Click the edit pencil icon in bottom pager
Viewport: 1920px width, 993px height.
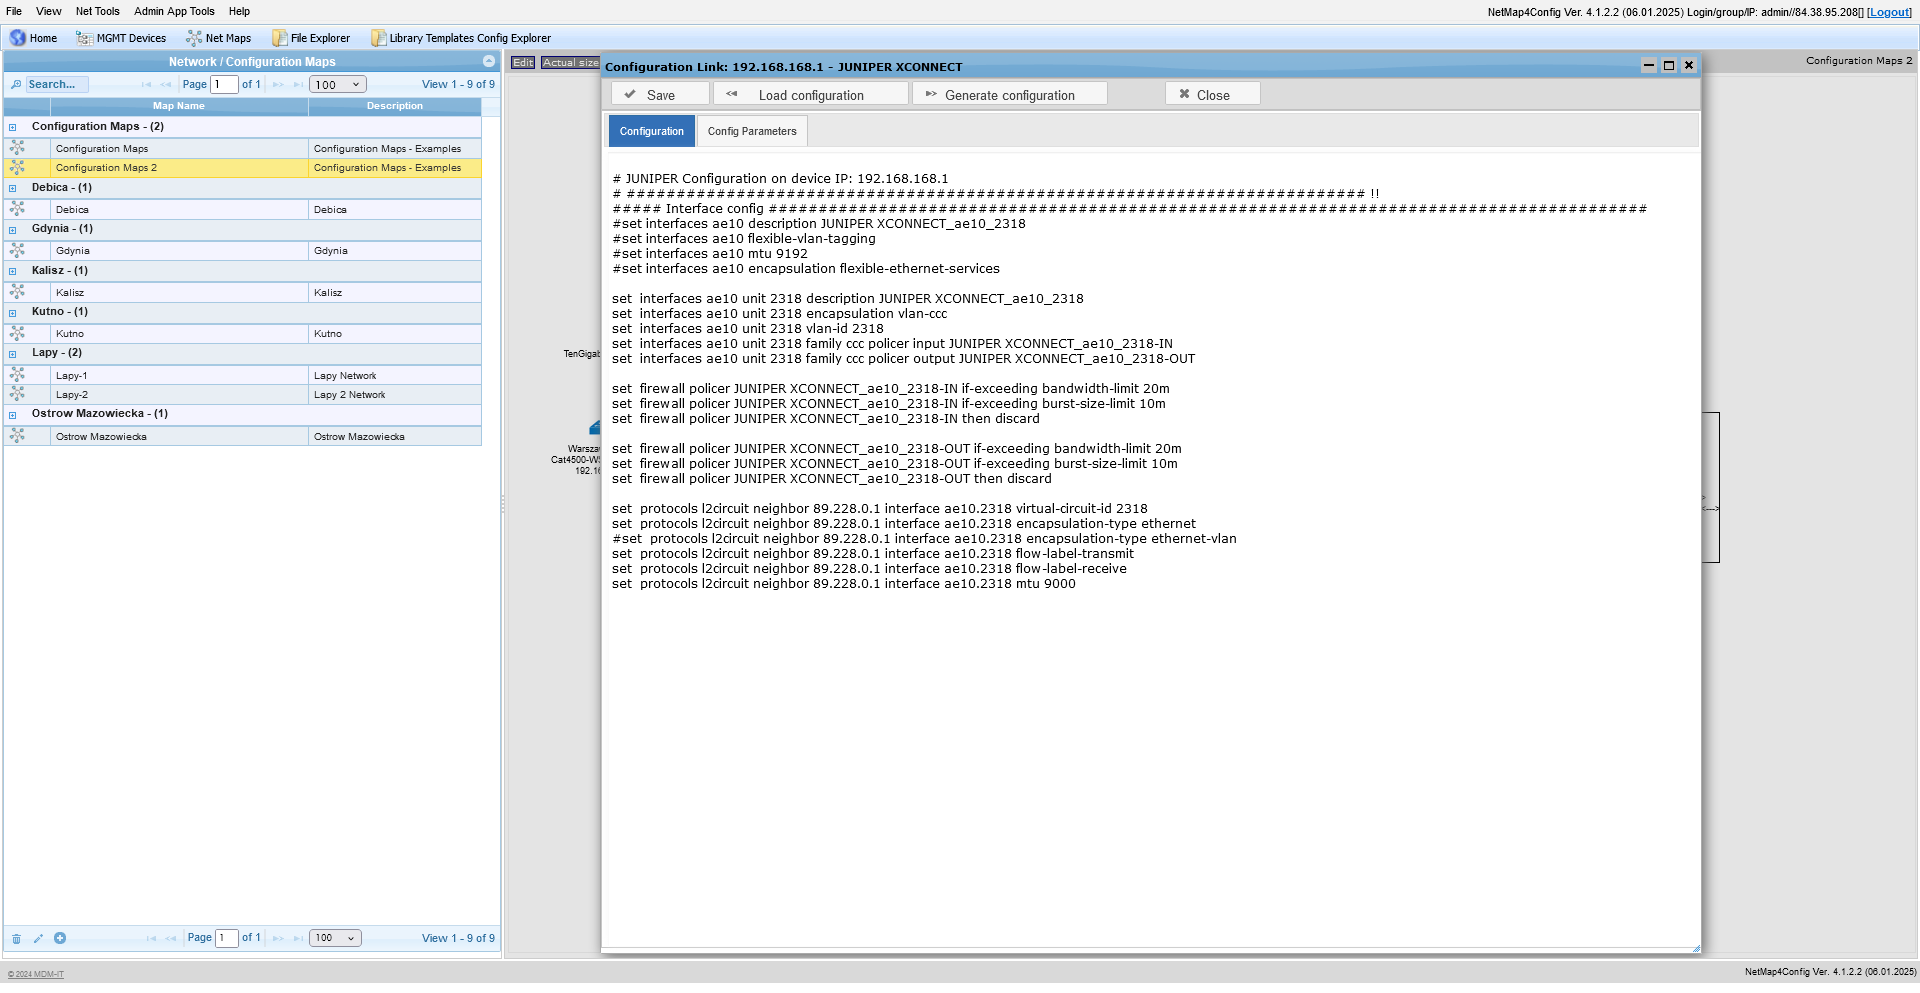tap(38, 939)
